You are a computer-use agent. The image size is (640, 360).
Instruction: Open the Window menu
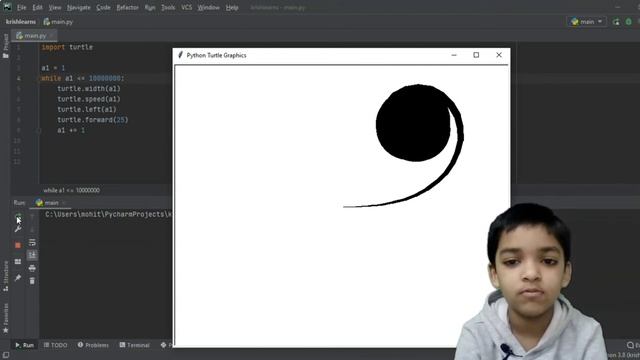[208, 7]
